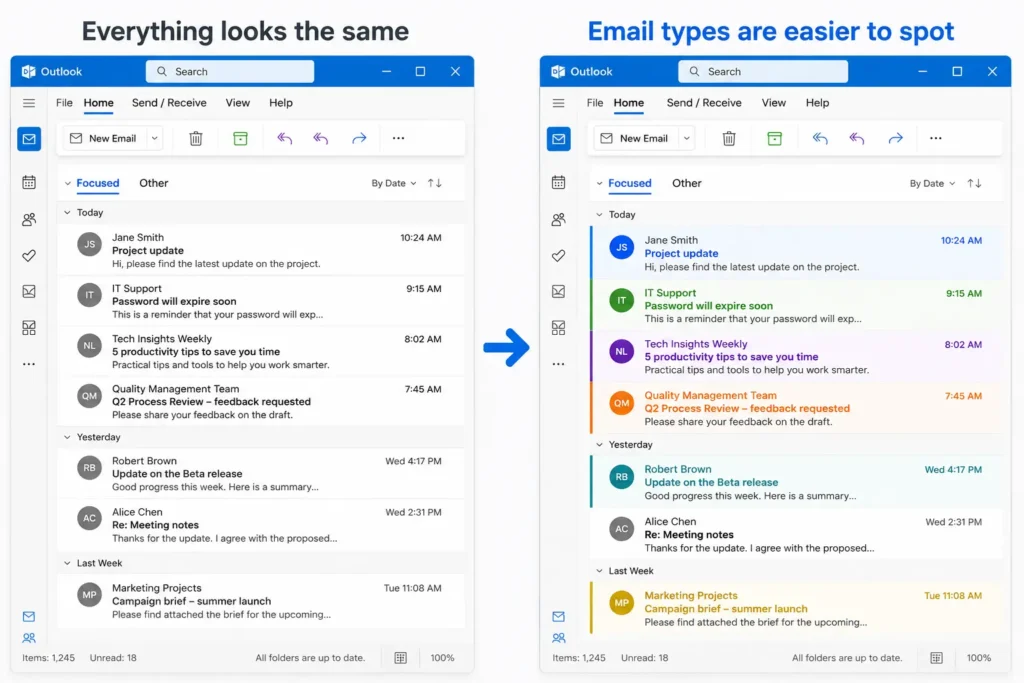Viewport: 1024px width, 683px height.
Task: Switch to Other inbox tab in right Outlook
Action: (686, 183)
